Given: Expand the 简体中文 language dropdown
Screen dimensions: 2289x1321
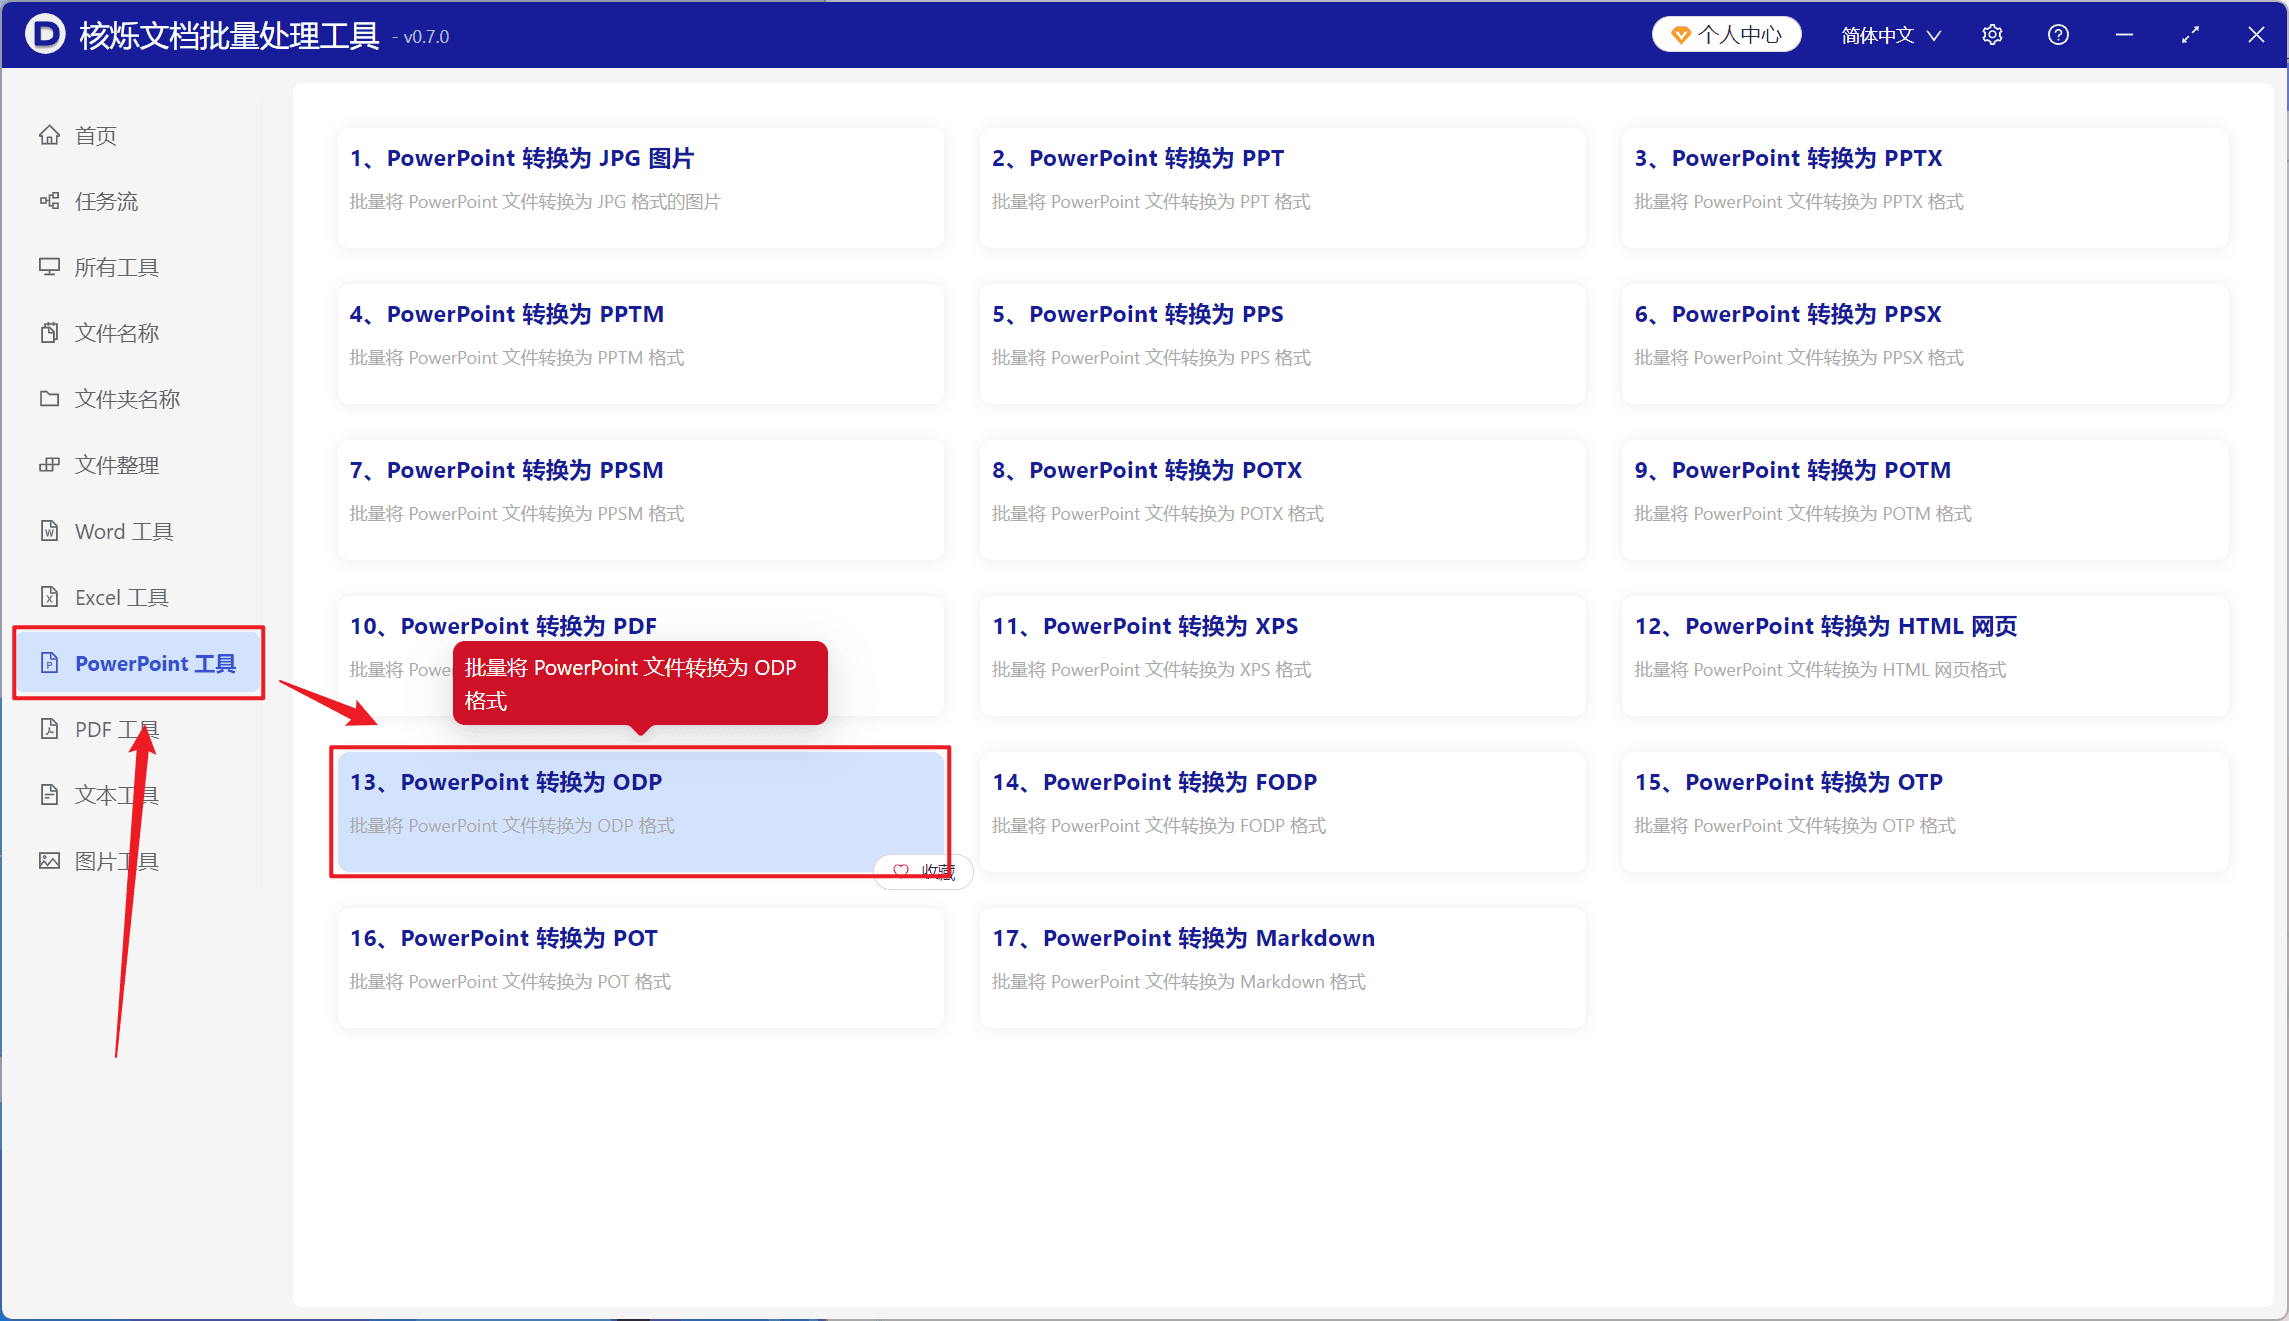Looking at the screenshot, I should point(1891,35).
